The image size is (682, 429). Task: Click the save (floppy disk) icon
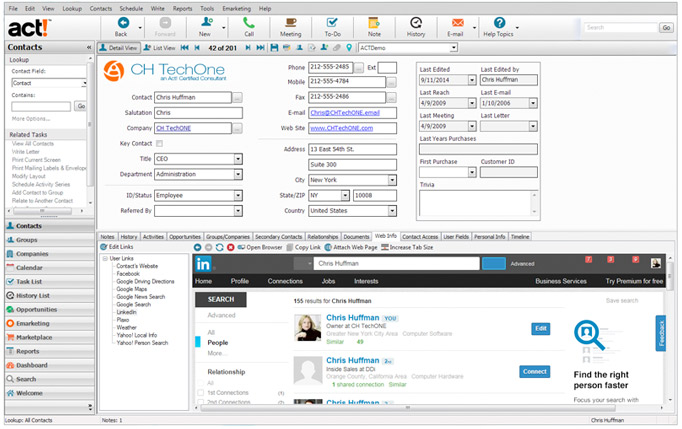pyautogui.click(x=274, y=48)
